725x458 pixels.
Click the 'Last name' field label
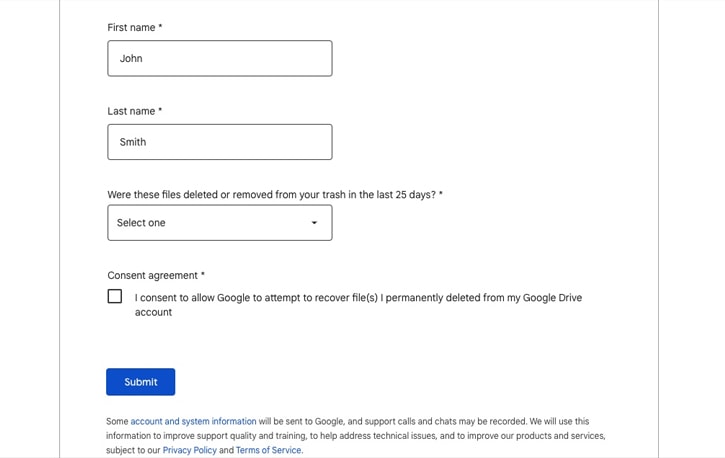coord(131,111)
